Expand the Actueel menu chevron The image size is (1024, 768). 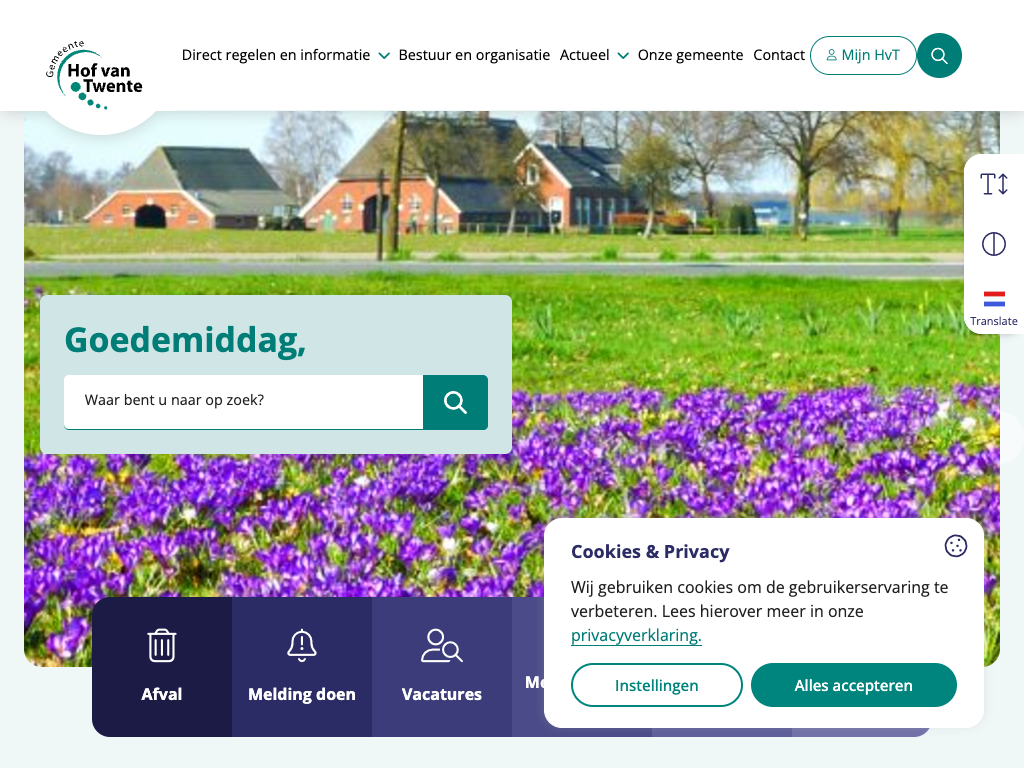(x=623, y=56)
